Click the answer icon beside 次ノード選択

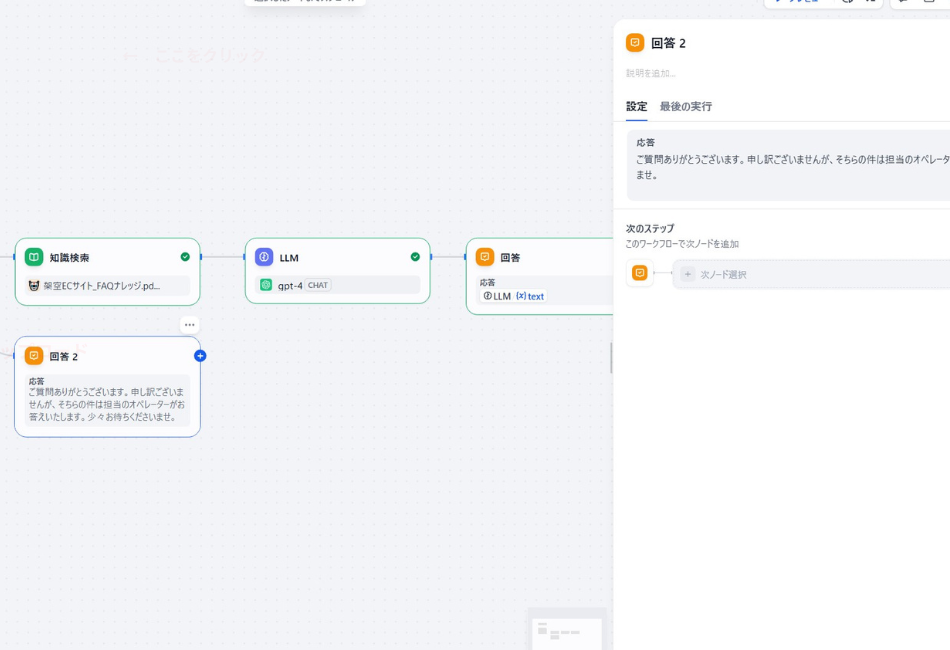[639, 273]
